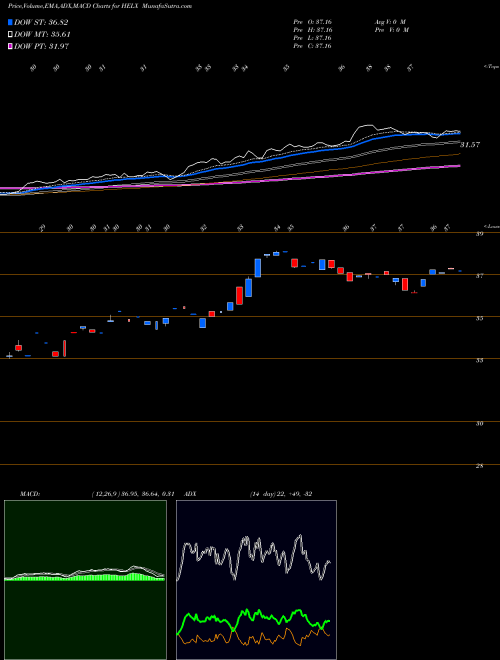
Task: Select the 'DOW MT: 35.61' legend text
Action: pos(42,35)
